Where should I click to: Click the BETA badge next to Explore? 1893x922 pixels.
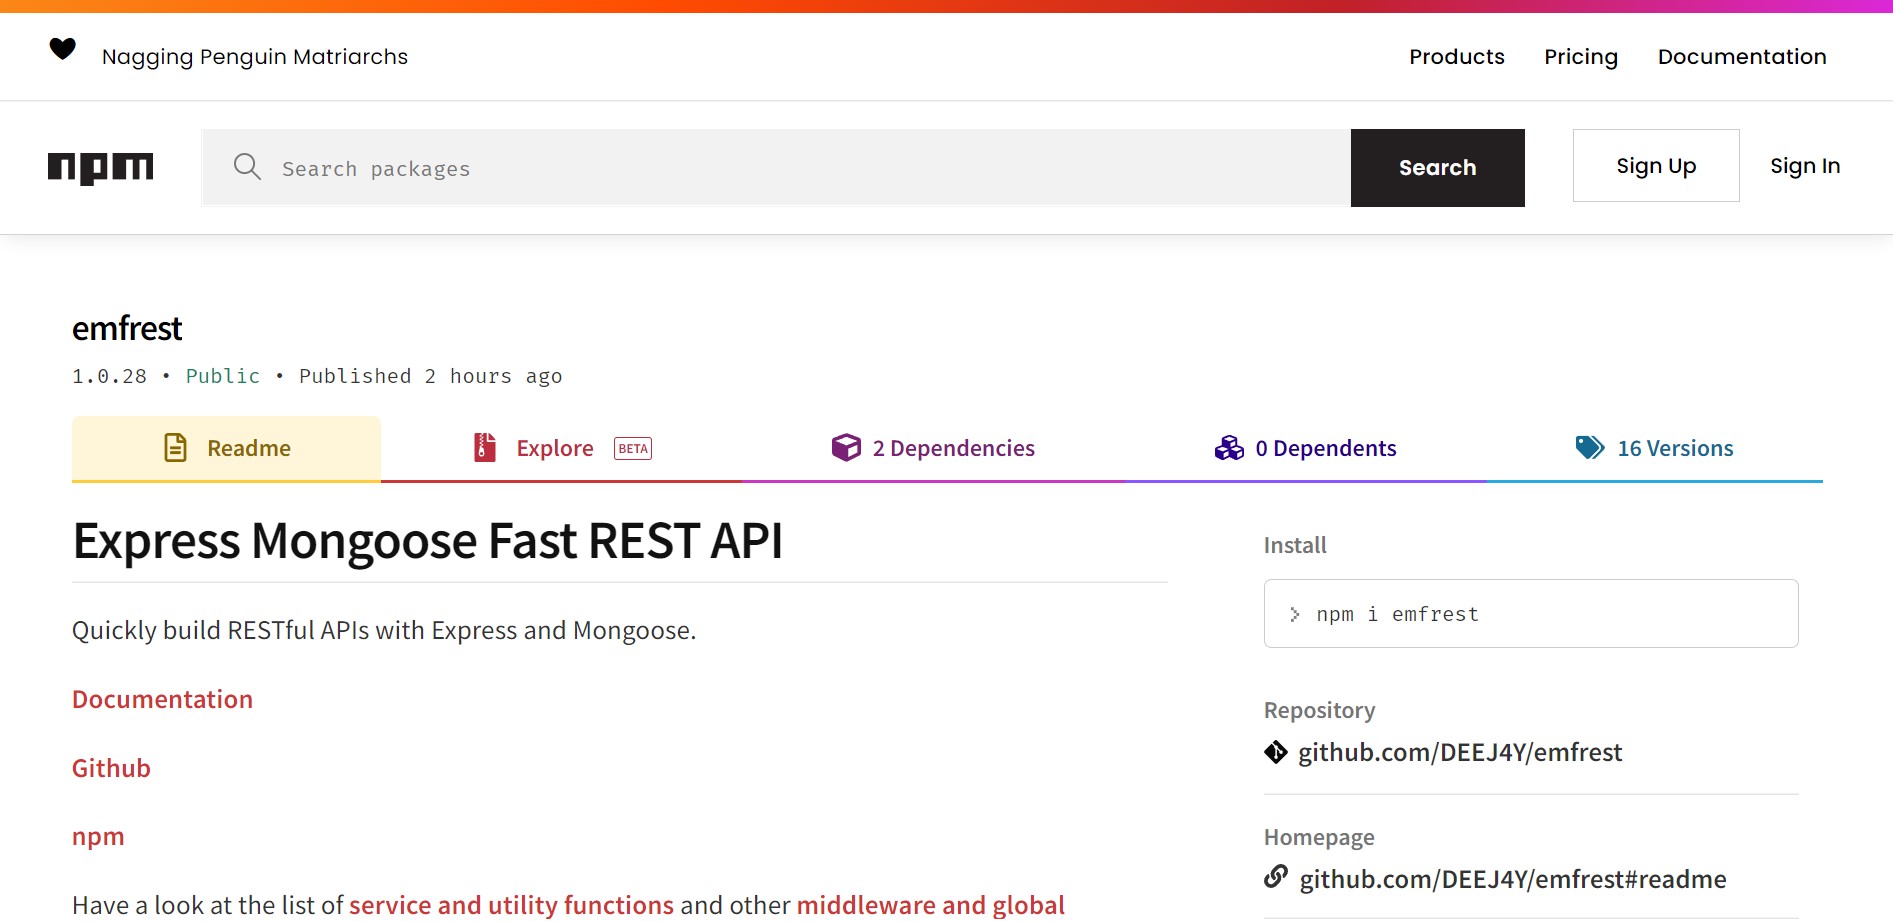coord(633,448)
